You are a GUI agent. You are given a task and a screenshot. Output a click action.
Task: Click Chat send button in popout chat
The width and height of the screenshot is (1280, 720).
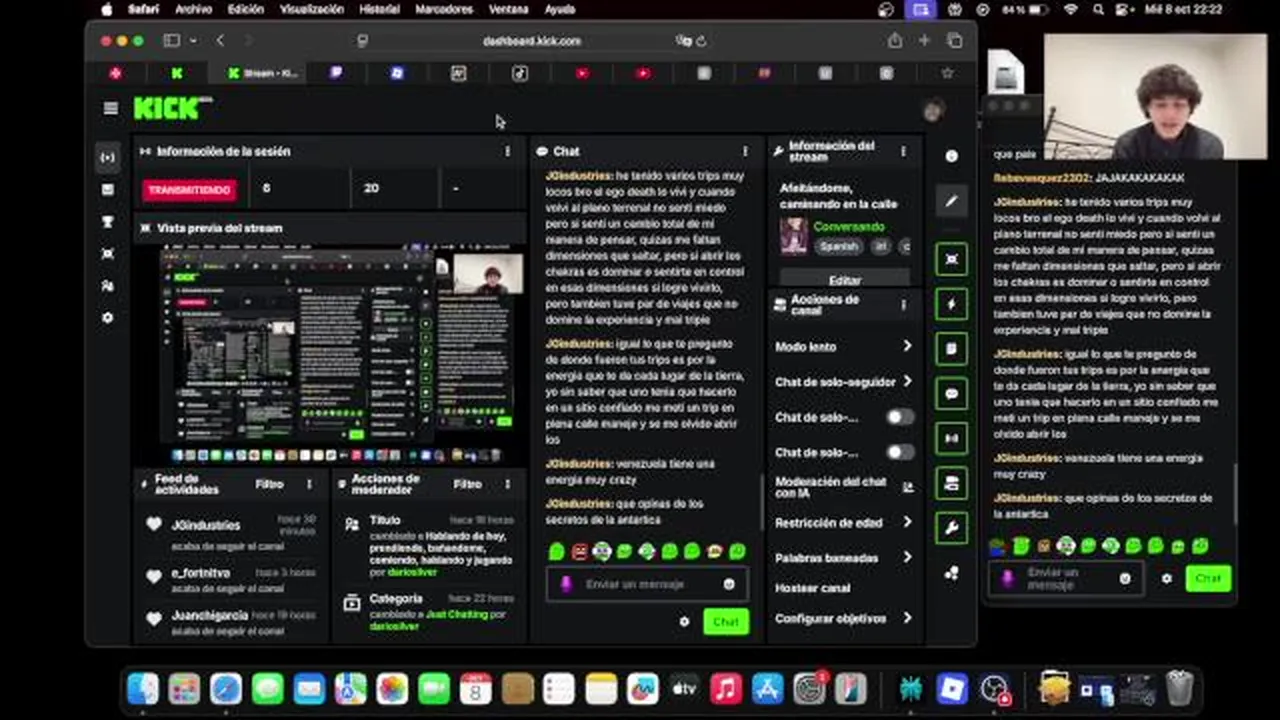click(x=1208, y=578)
